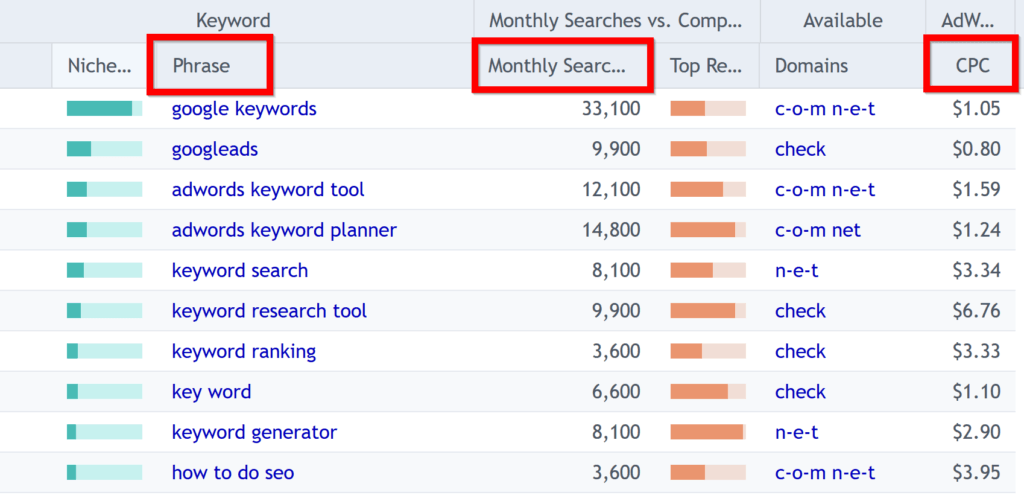Sort by Monthly Searches column header
This screenshot has width=1024, height=504.
coord(555,66)
